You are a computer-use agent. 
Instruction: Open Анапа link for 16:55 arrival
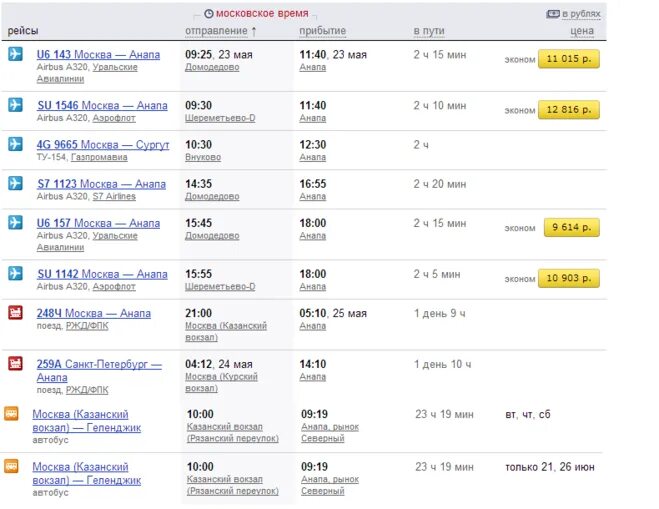[313, 196]
